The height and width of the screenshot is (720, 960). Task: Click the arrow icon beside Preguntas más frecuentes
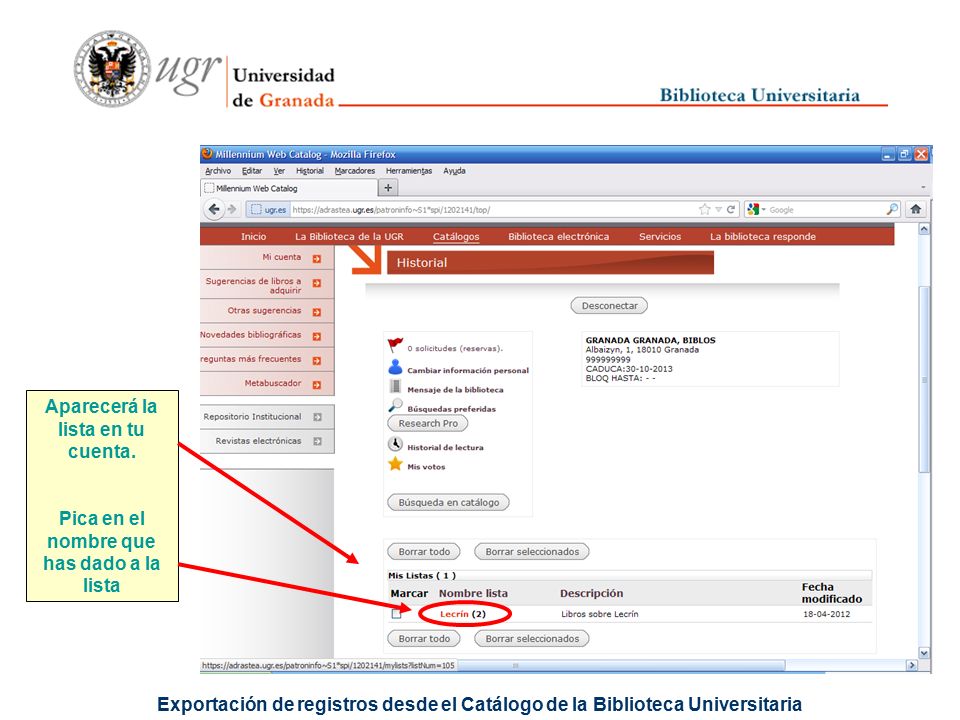pyautogui.click(x=317, y=361)
